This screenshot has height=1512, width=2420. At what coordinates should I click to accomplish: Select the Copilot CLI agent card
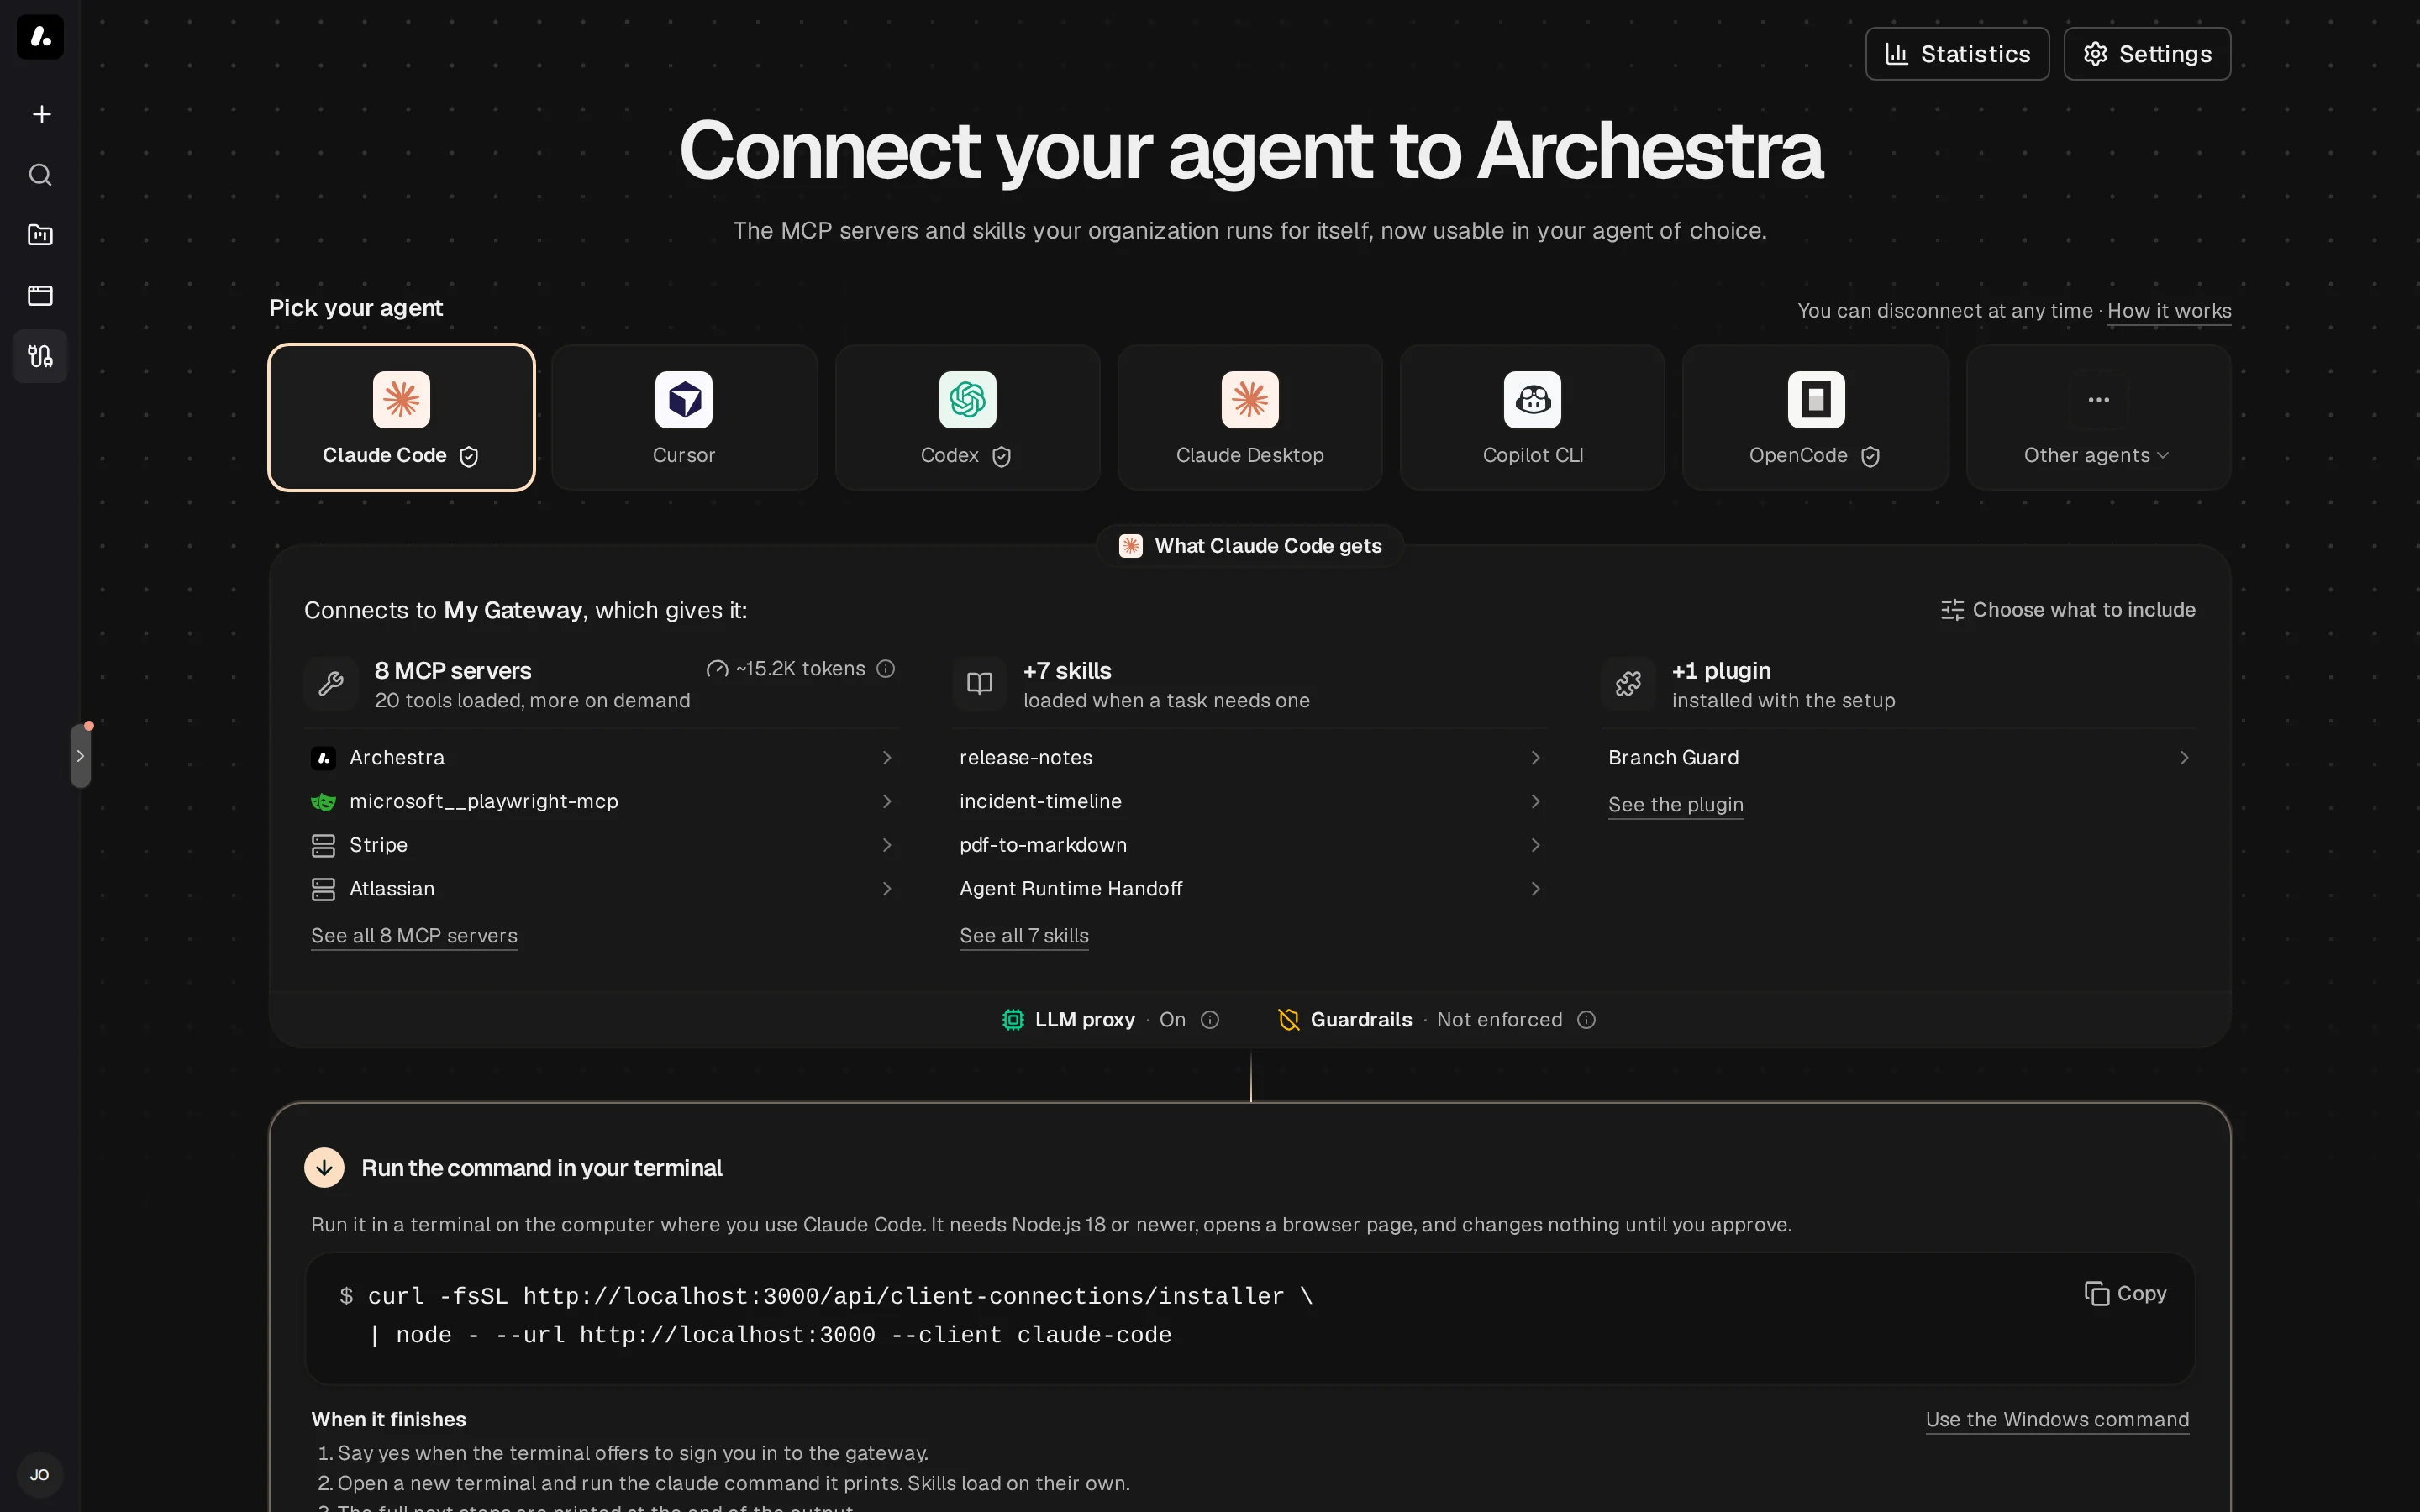1533,417
